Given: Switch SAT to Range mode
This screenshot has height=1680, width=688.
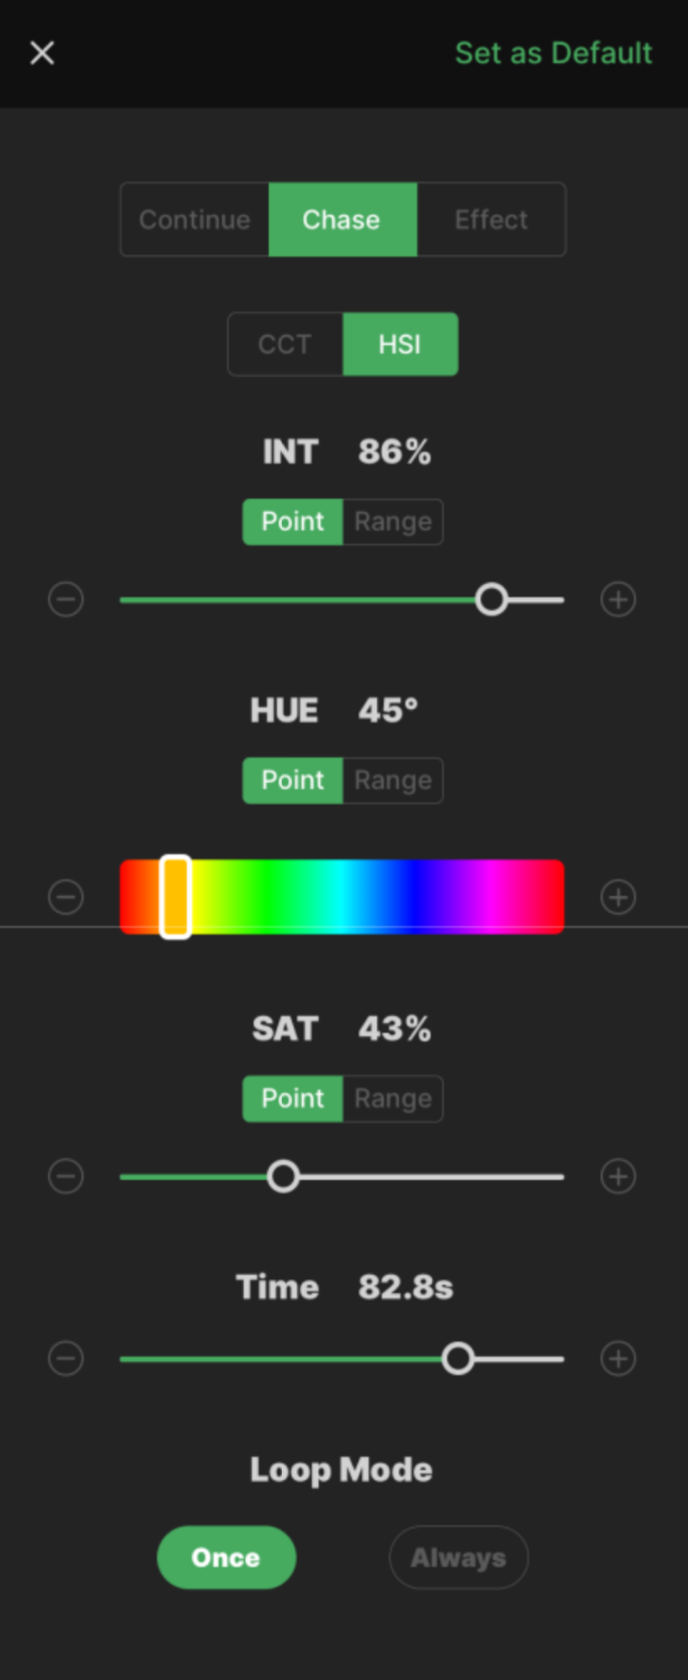Looking at the screenshot, I should point(393,1099).
